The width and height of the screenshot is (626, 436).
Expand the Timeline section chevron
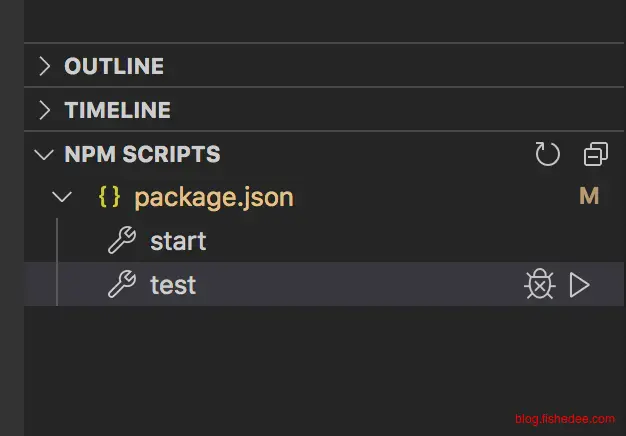(44, 110)
